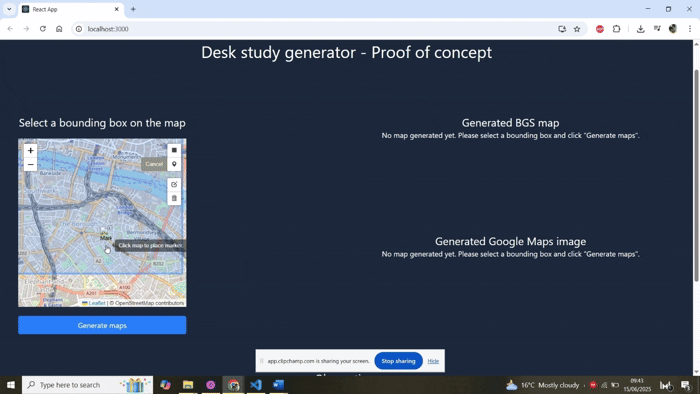Reload the localhost page
The image size is (700, 394).
(43, 29)
